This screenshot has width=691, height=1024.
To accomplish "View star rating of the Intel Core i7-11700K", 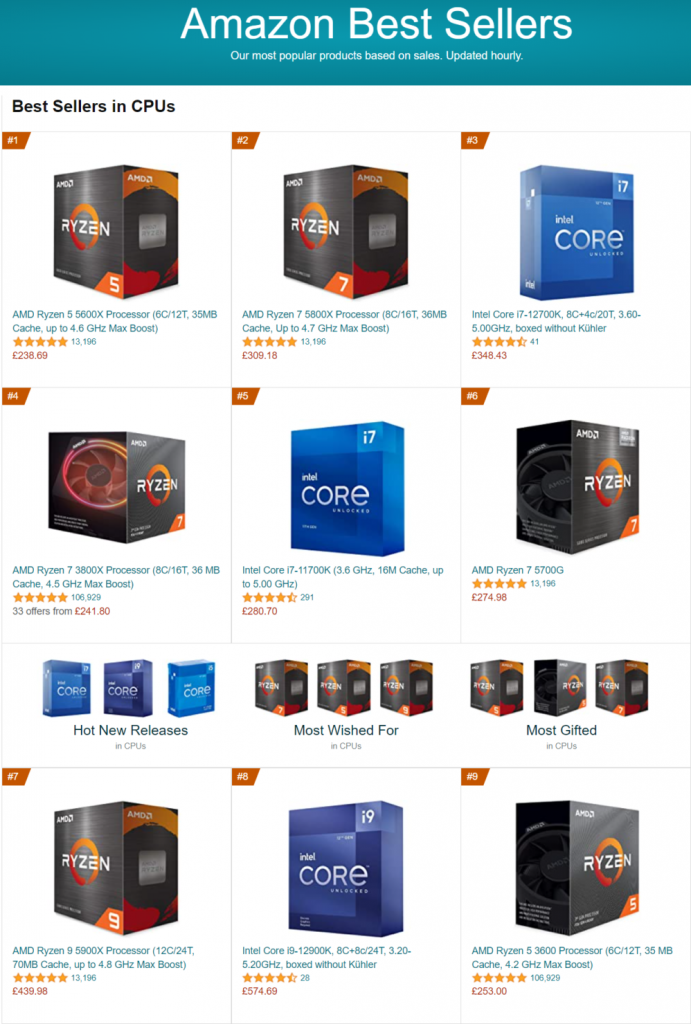I will pos(269,597).
